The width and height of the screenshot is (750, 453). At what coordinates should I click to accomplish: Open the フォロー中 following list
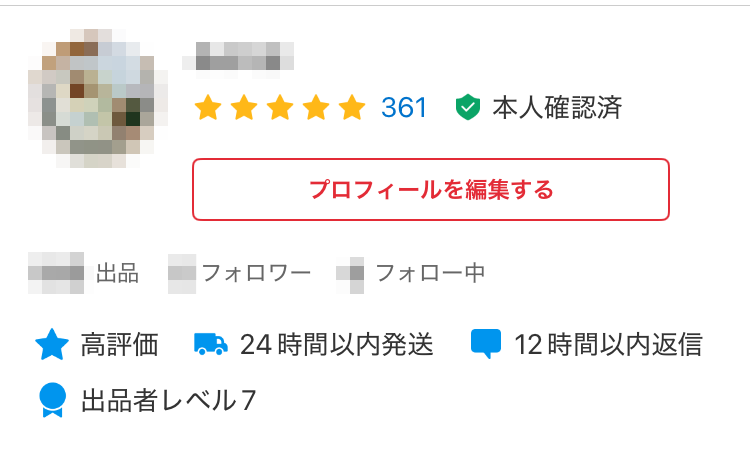click(x=411, y=273)
